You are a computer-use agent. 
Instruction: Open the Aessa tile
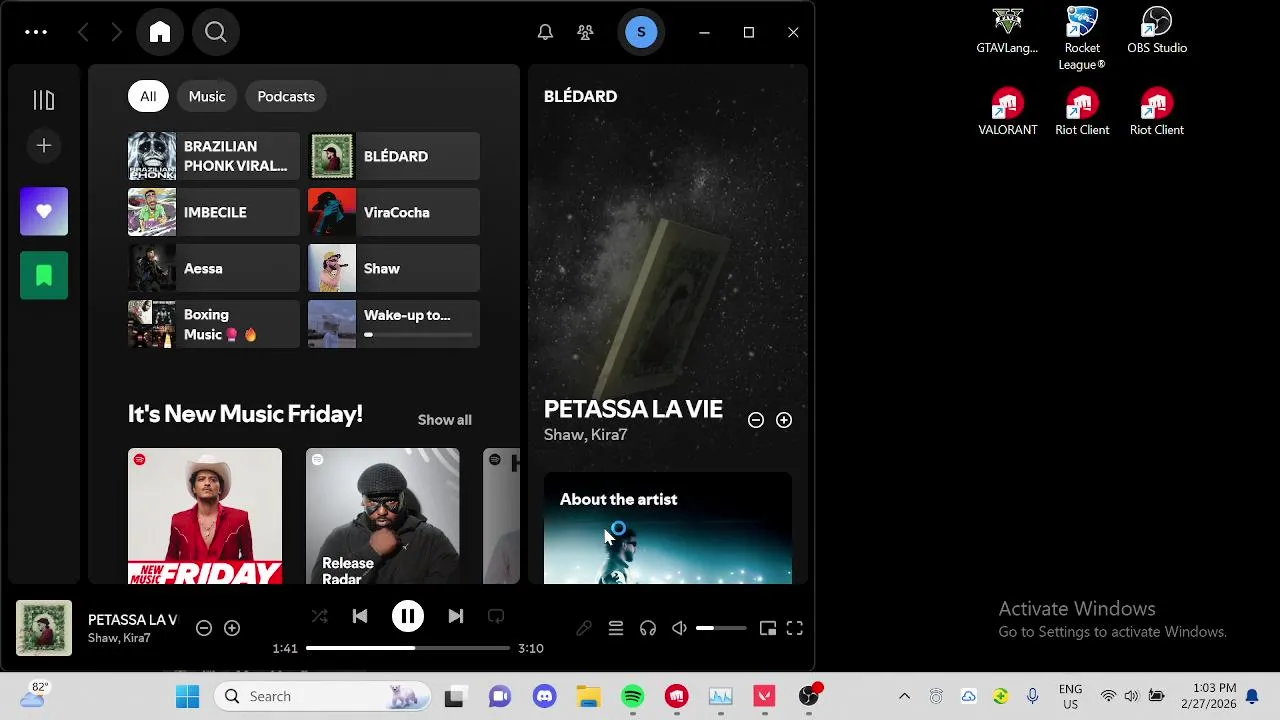tap(214, 268)
